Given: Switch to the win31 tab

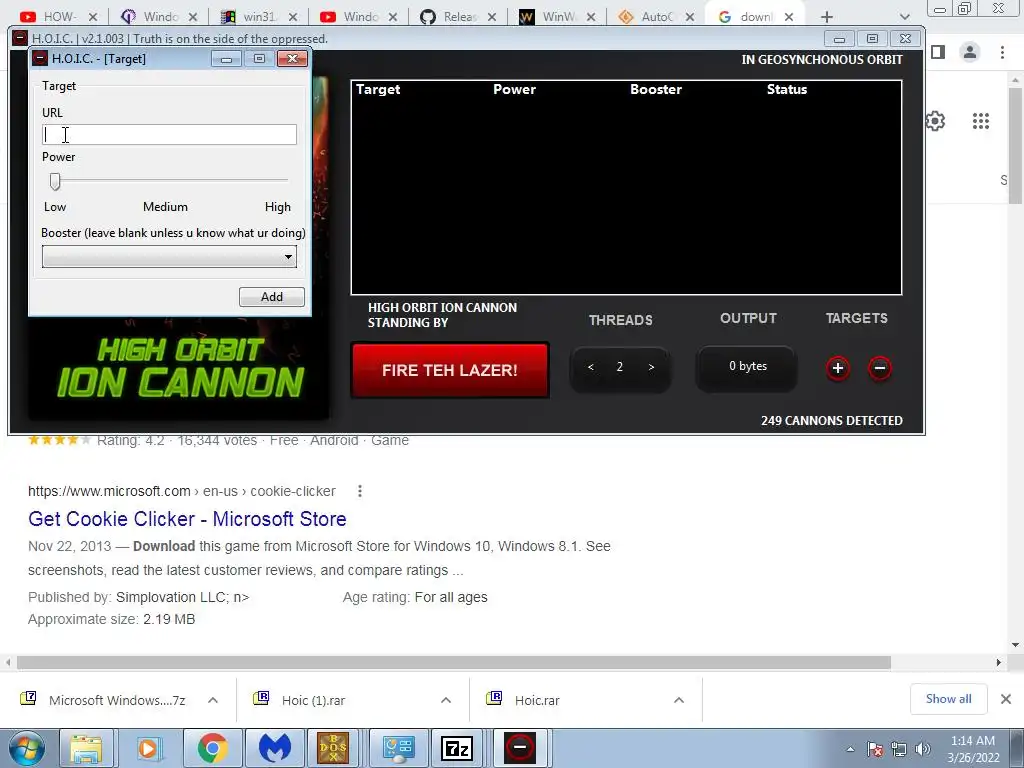Looking at the screenshot, I should 259,17.
